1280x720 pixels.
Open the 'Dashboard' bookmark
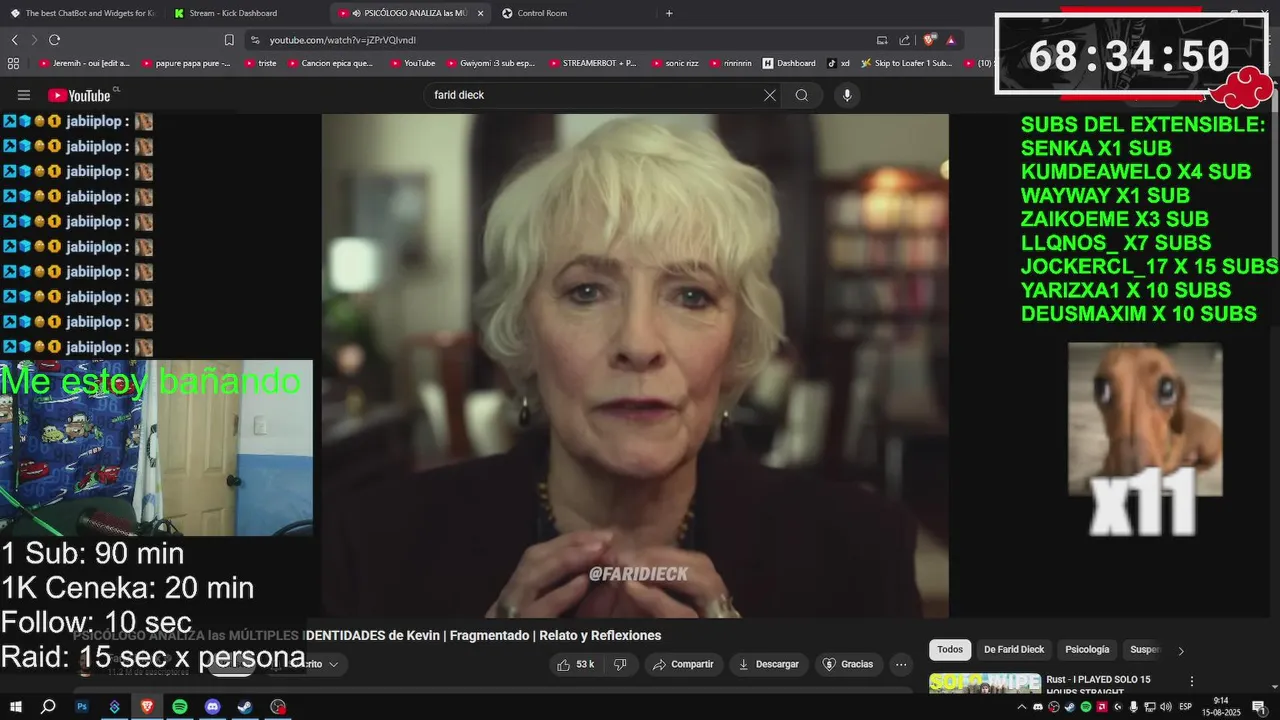click(x=789, y=63)
